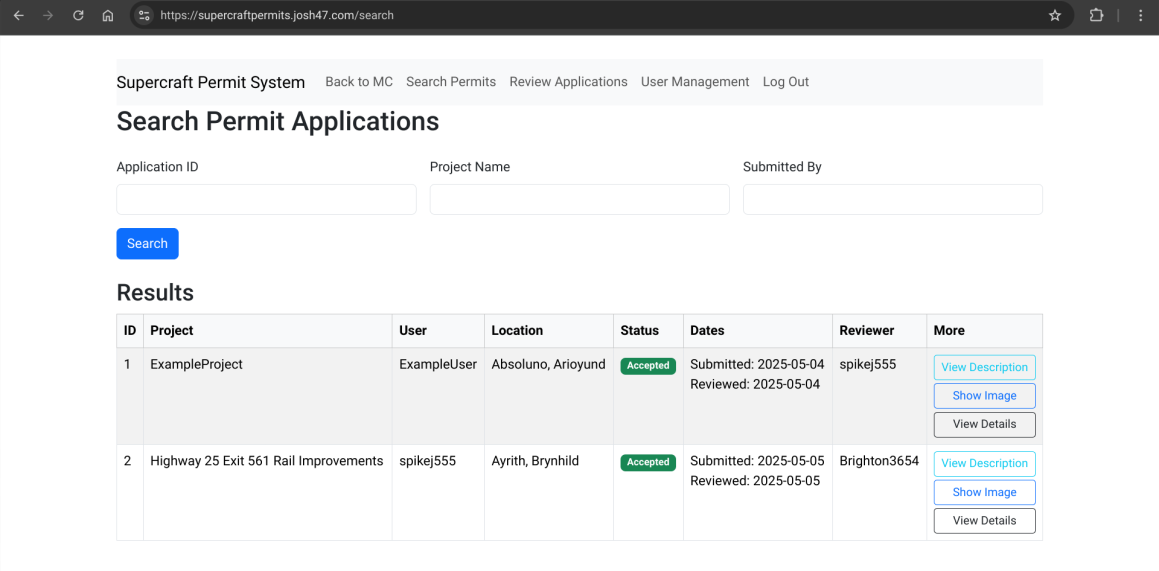Screen dimensions: 1159x571
Task: View Details of ExampleProject permit
Action: (984, 424)
